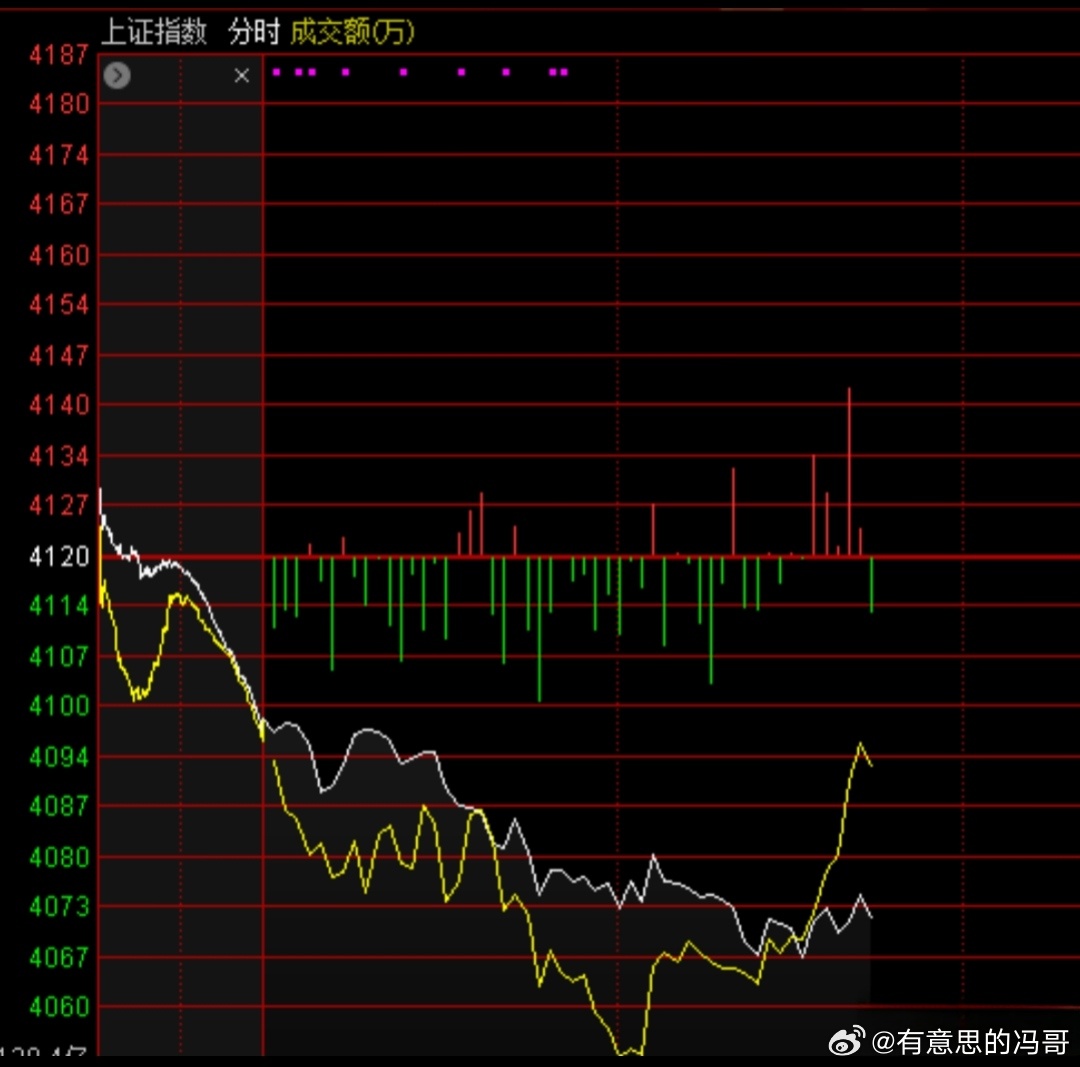Click the green 4087 axis label

tap(59, 807)
